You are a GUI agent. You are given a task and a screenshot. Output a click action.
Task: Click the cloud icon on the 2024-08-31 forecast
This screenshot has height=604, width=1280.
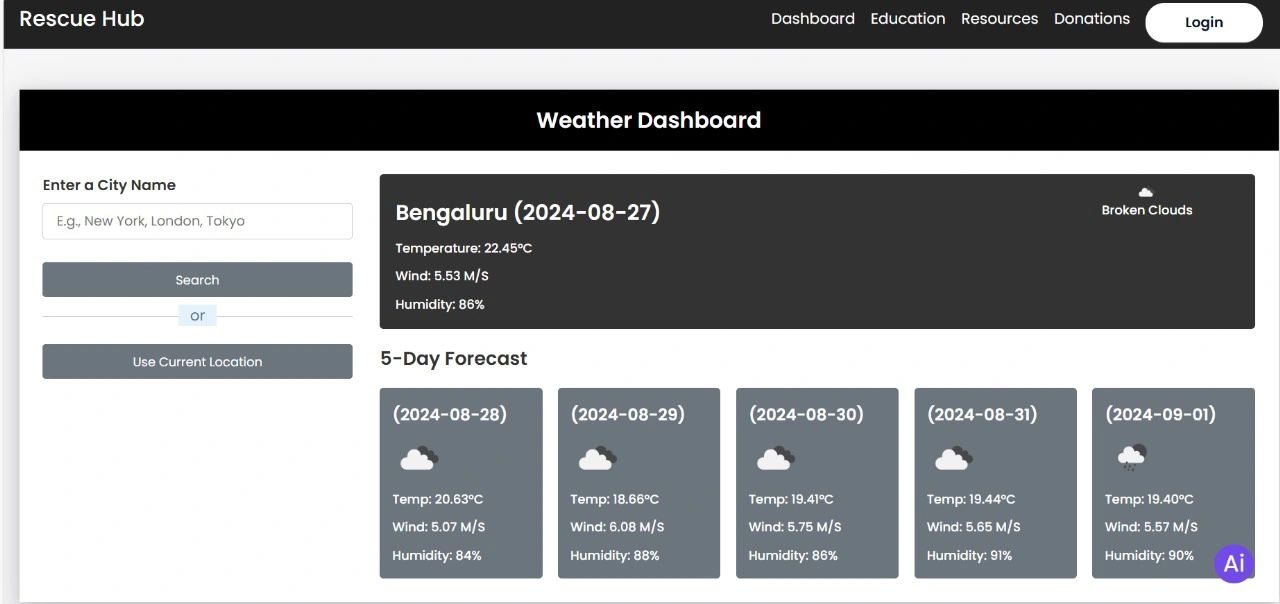953,459
